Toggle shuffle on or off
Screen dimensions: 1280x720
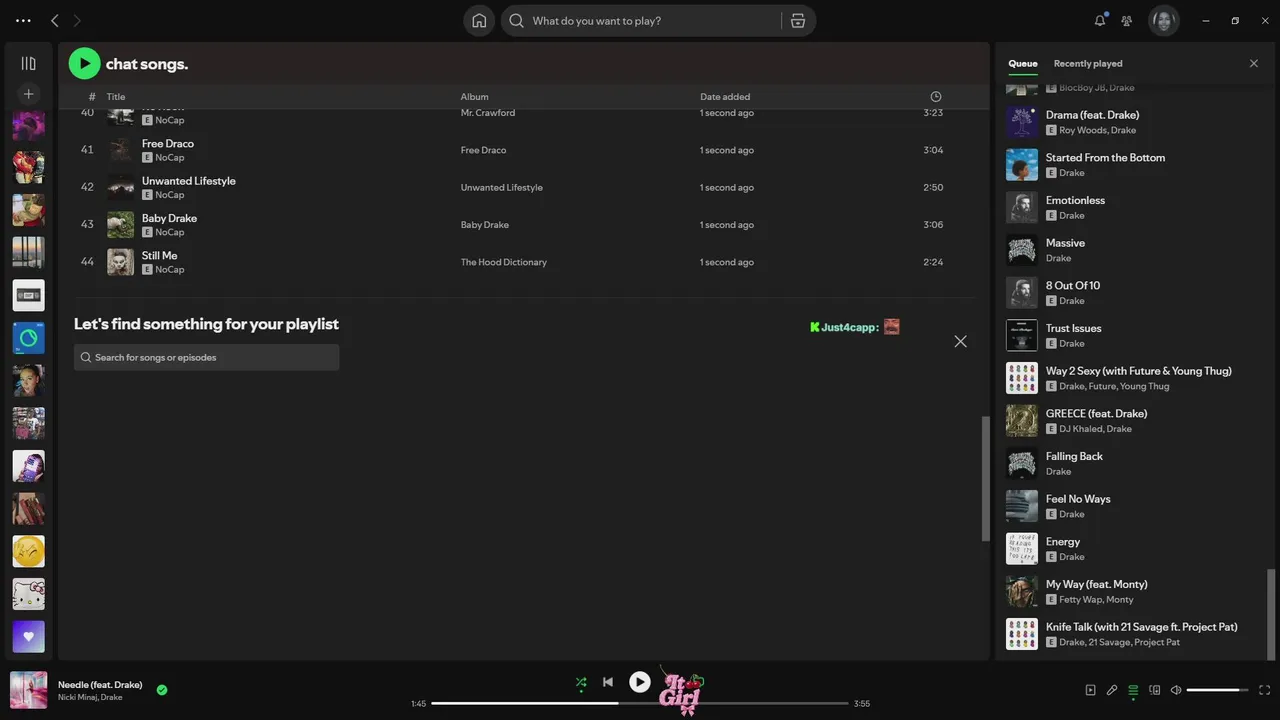(581, 683)
